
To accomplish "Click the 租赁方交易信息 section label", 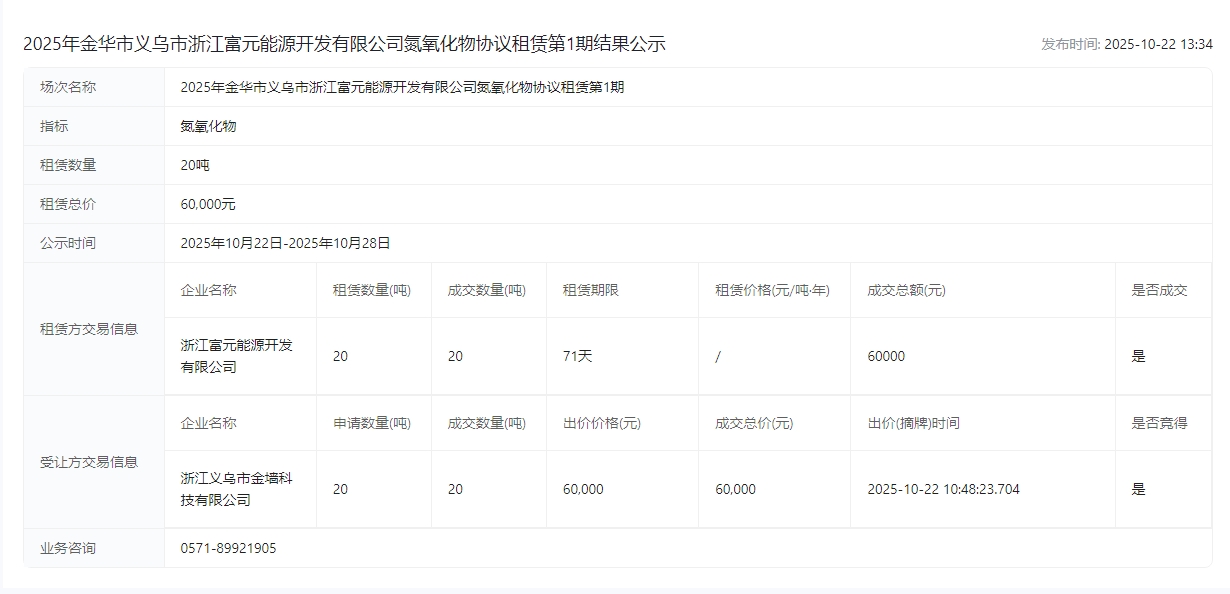I will tap(89, 329).
